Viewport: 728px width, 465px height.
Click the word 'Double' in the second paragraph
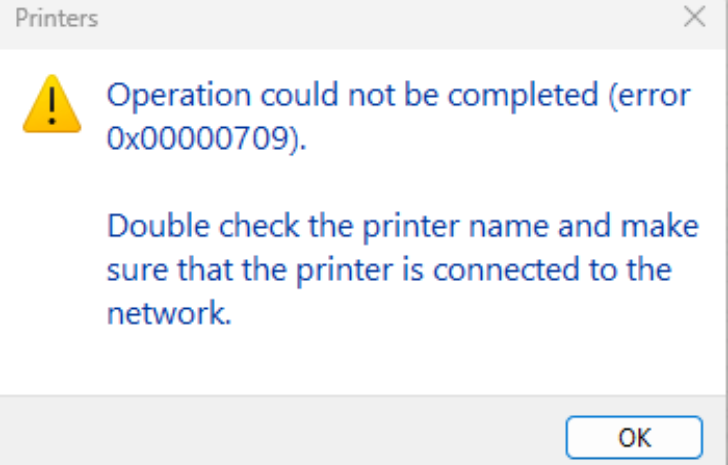tap(158, 226)
